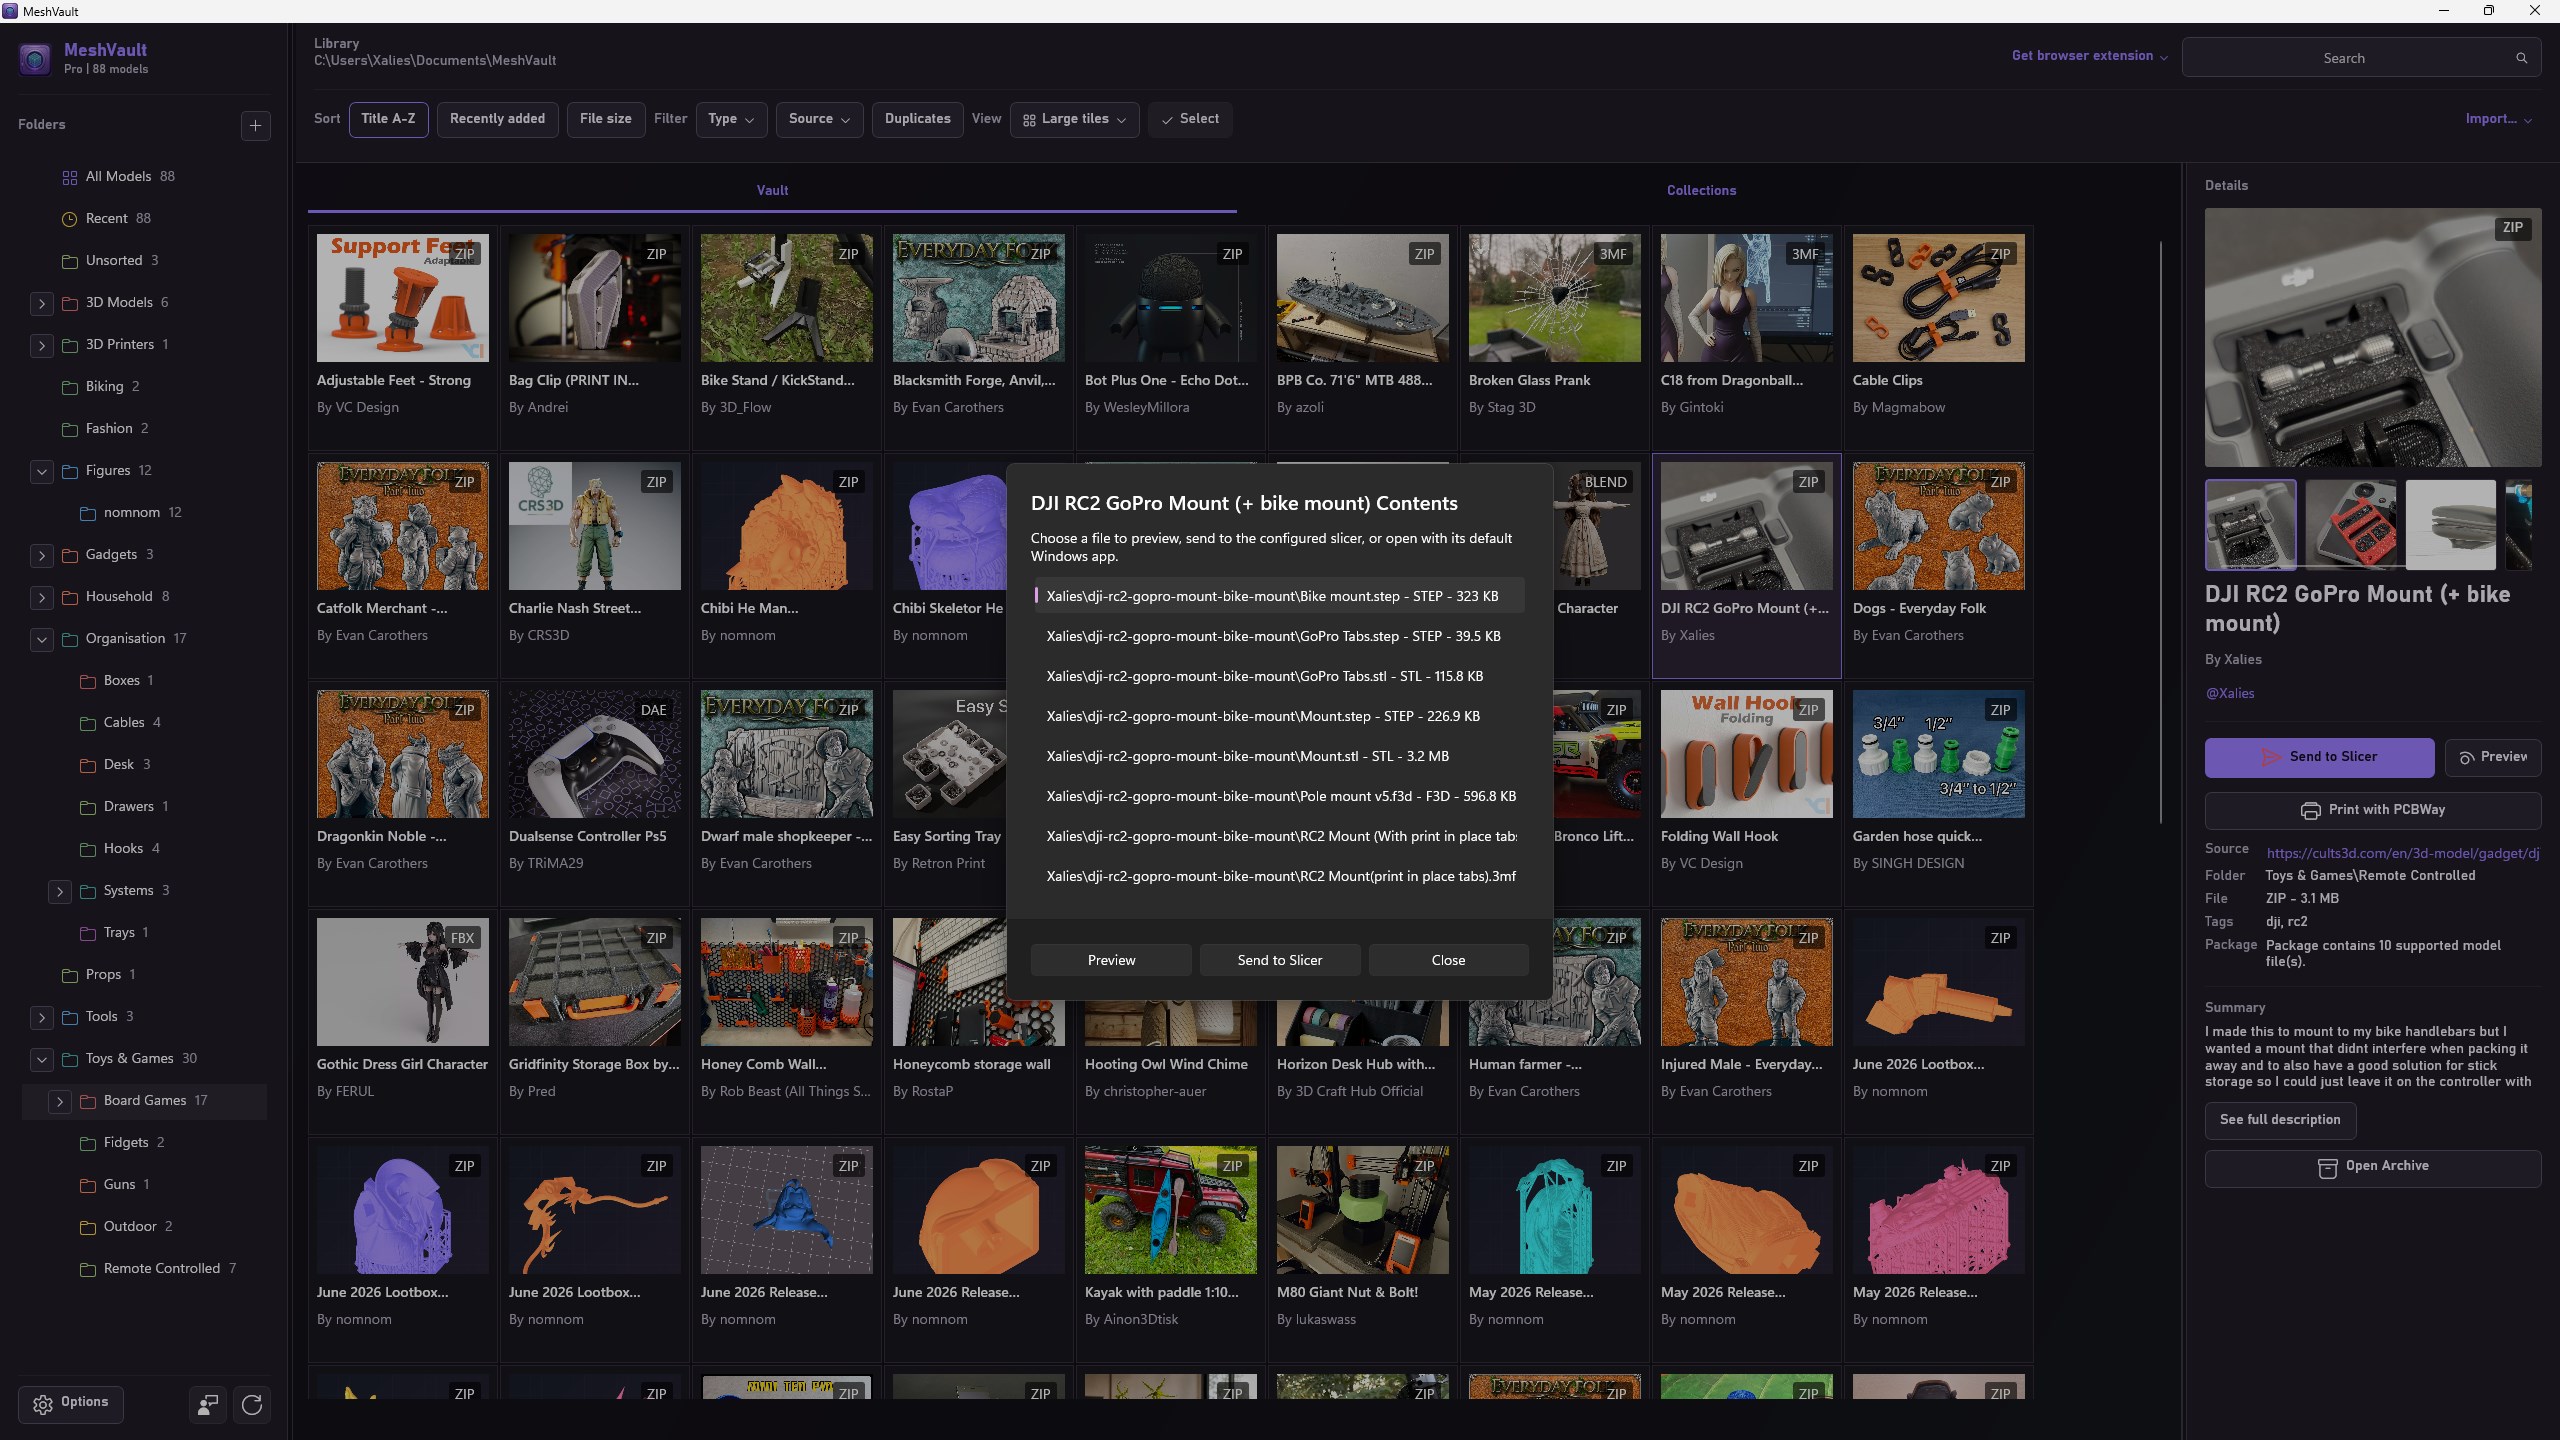Open the @Xalies profile link

[2230, 693]
